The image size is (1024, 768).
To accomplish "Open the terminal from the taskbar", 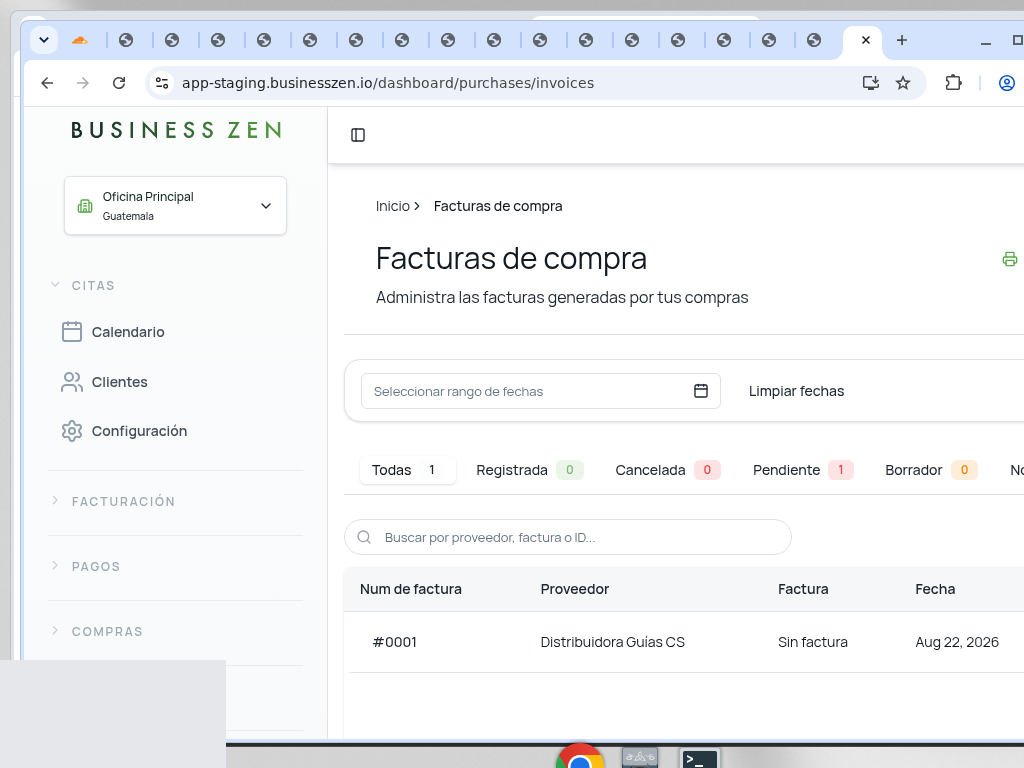I will click(699, 758).
